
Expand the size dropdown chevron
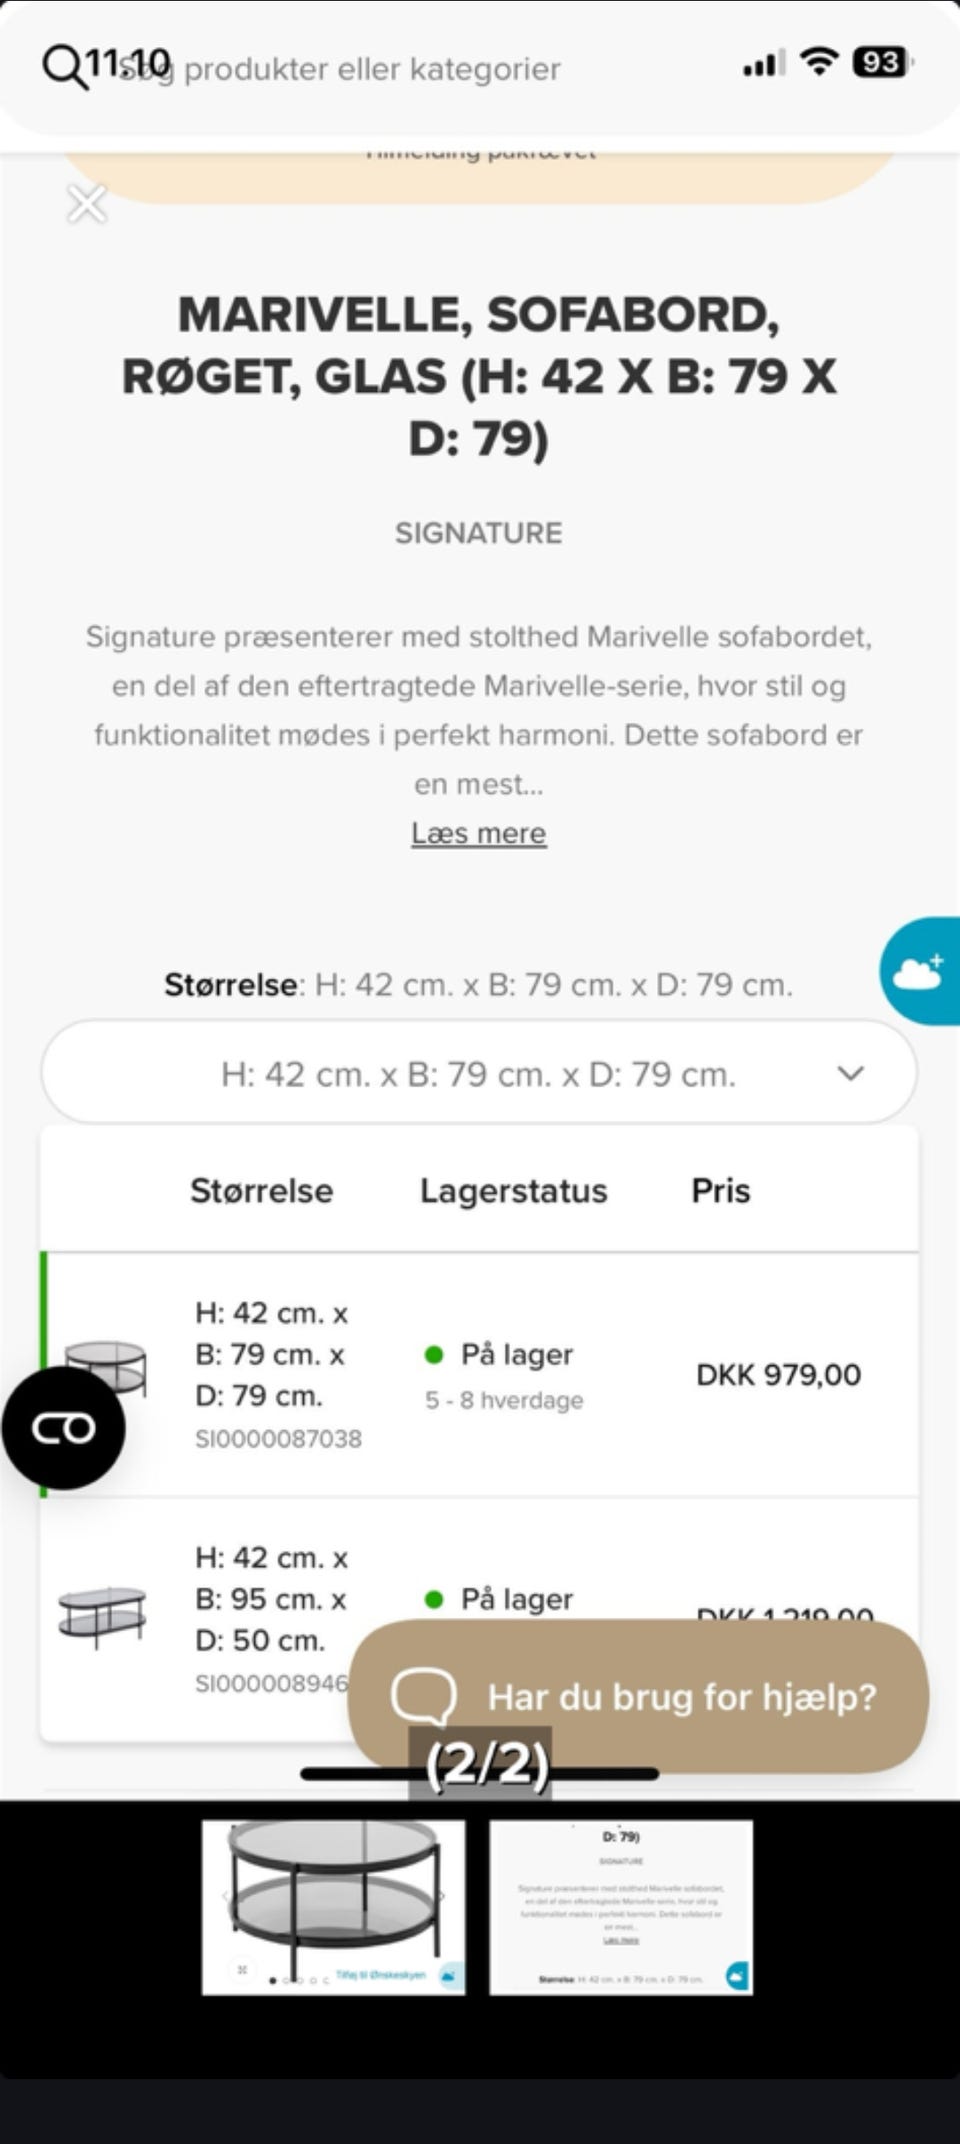coord(850,1074)
